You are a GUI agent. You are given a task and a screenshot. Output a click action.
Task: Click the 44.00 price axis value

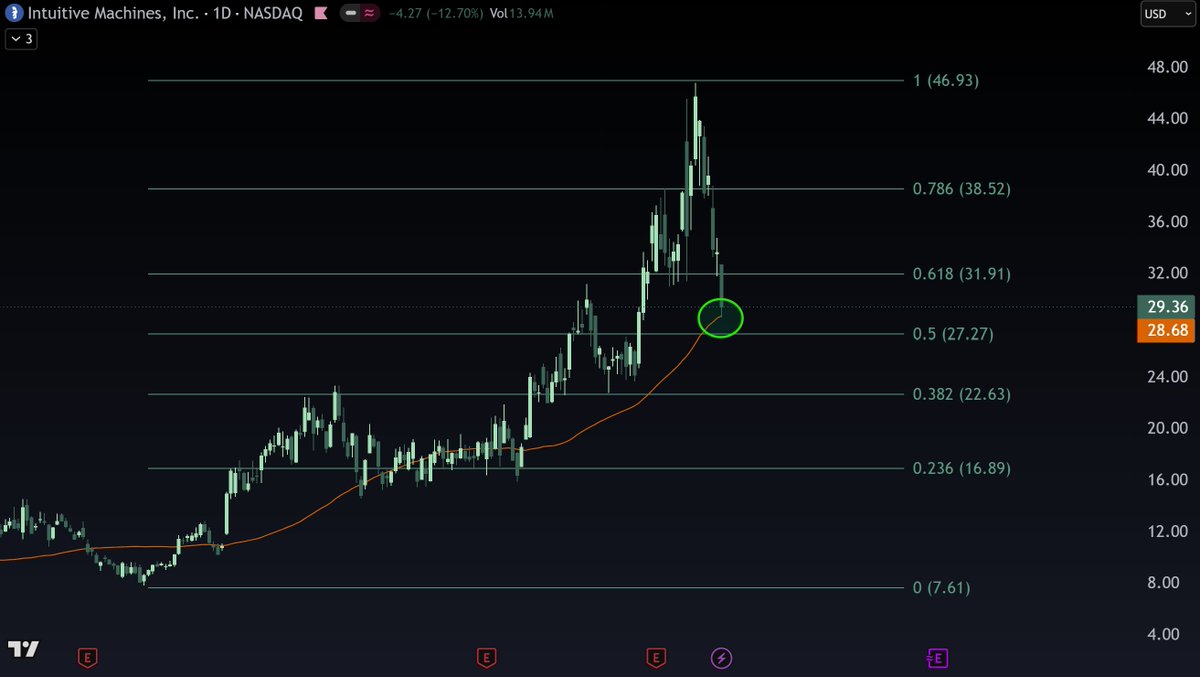(1167, 118)
